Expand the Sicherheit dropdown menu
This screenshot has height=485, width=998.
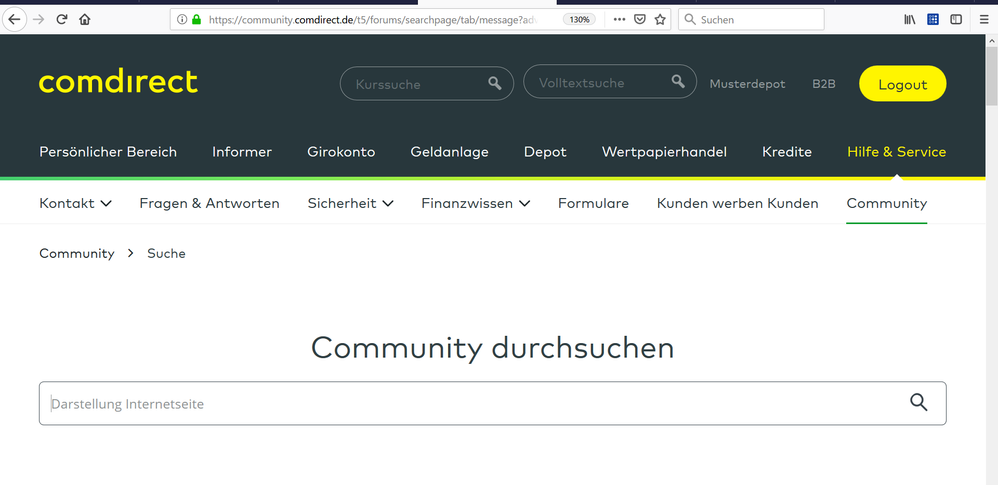click(350, 203)
